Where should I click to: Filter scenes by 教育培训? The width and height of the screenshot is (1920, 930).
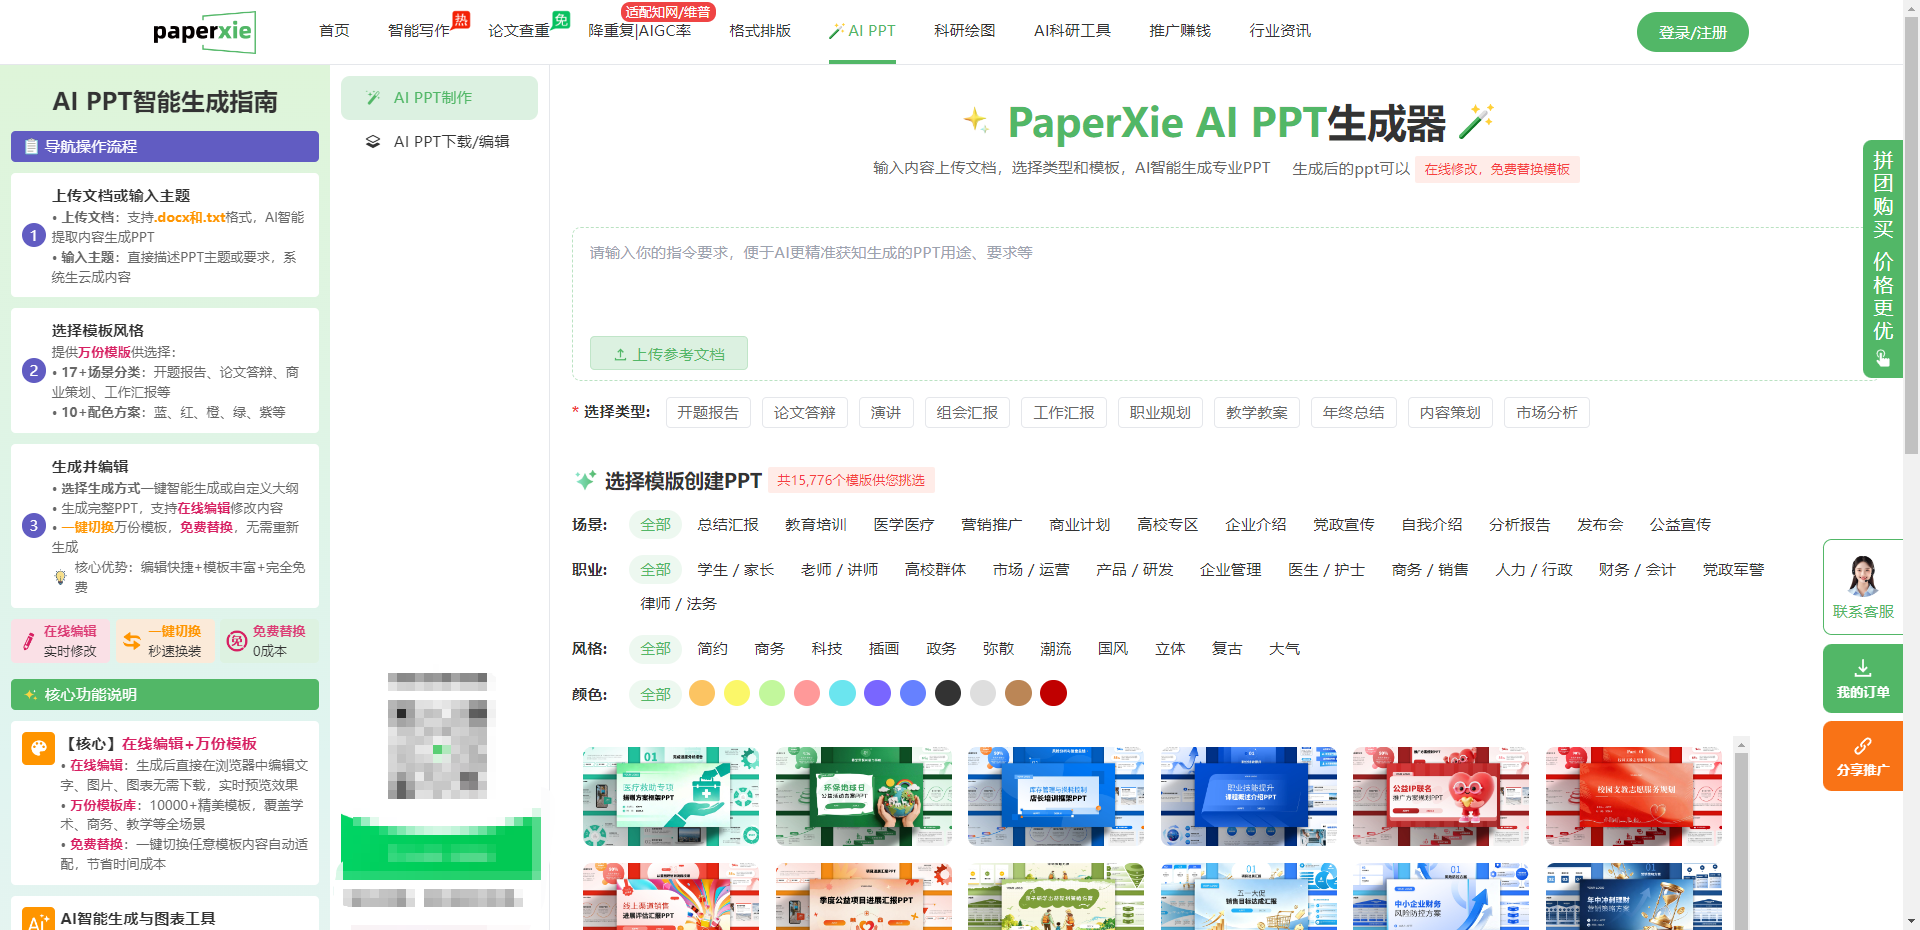(x=815, y=525)
